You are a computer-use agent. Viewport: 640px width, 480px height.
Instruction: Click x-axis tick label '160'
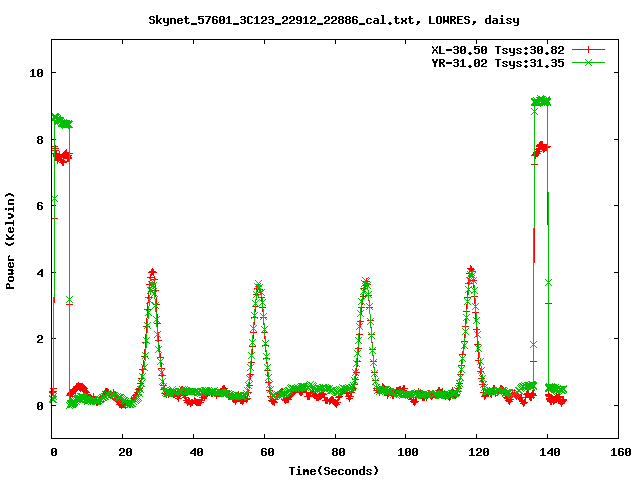point(621,452)
